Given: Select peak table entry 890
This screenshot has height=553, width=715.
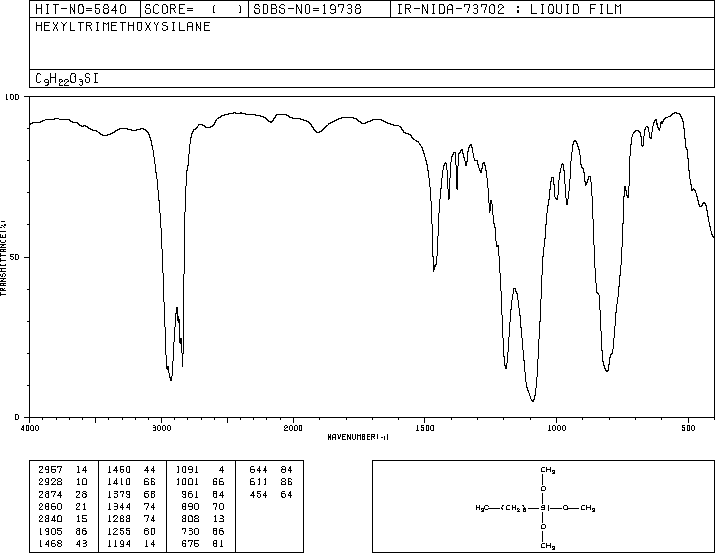Looking at the screenshot, I should 191,507.
